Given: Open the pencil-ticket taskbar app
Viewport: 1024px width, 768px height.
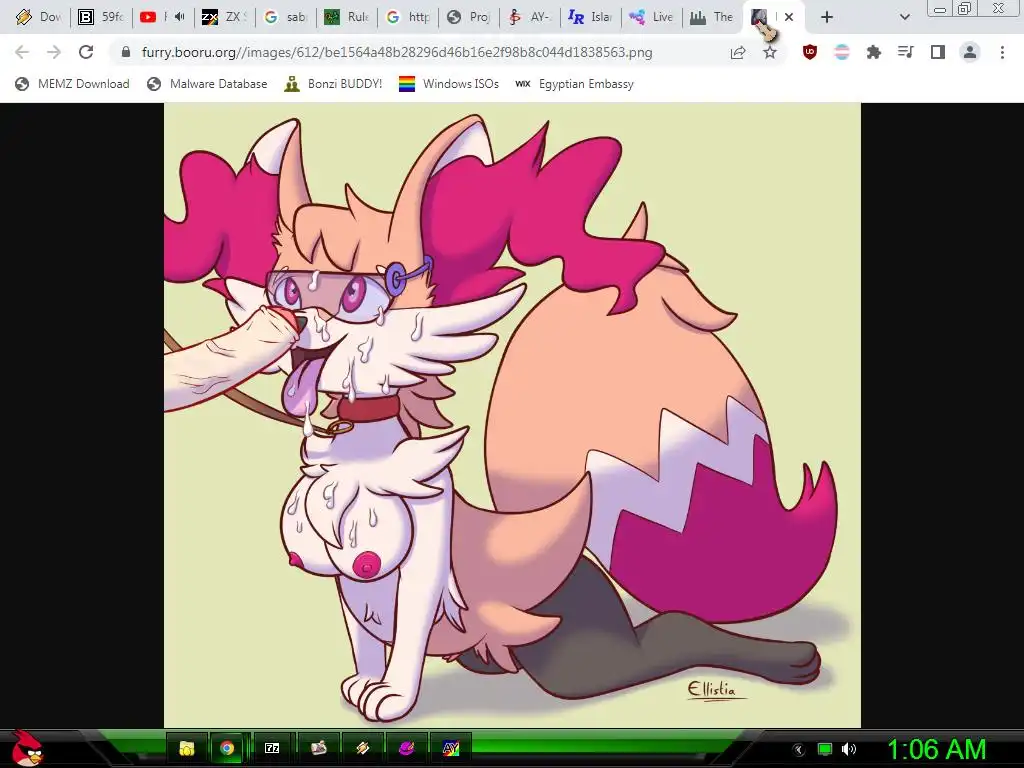Looking at the screenshot, I should [x=362, y=748].
